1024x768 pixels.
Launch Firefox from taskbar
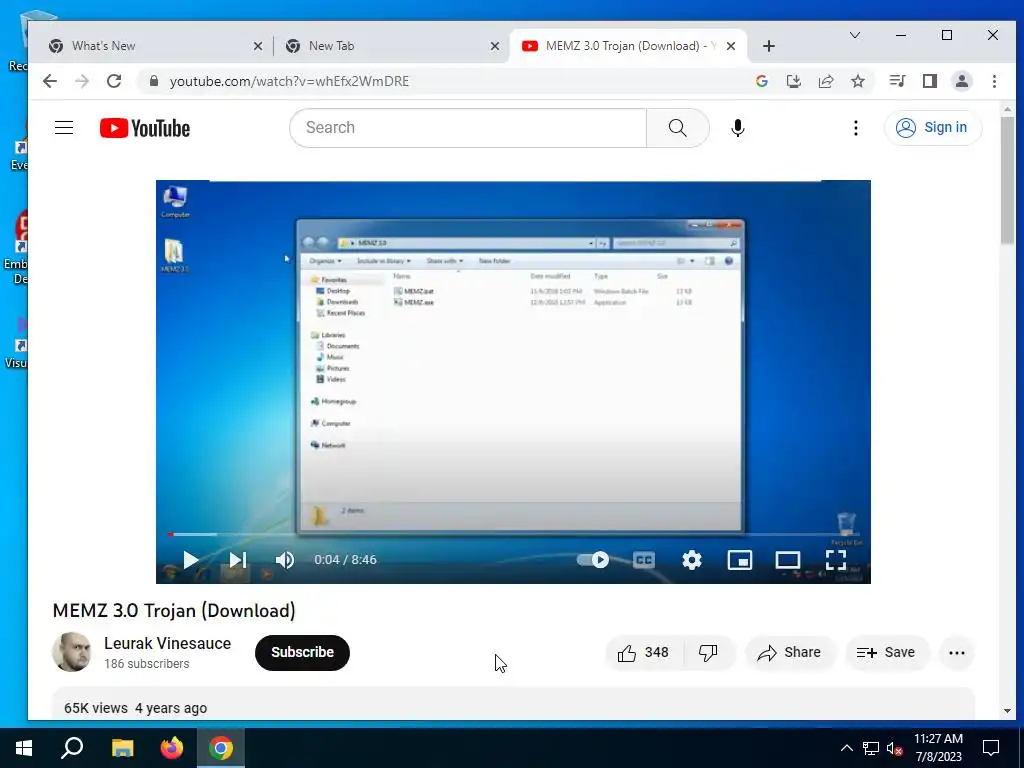[172, 748]
